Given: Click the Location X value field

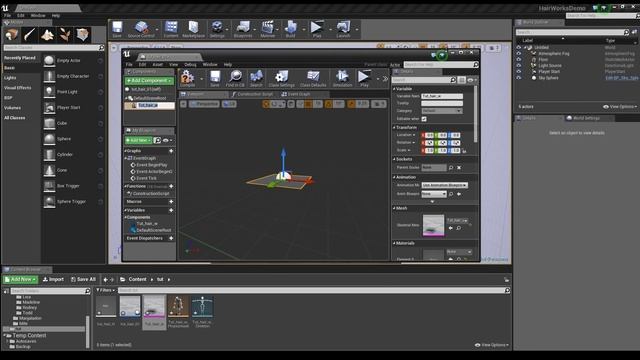Looking at the screenshot, I should [x=428, y=135].
